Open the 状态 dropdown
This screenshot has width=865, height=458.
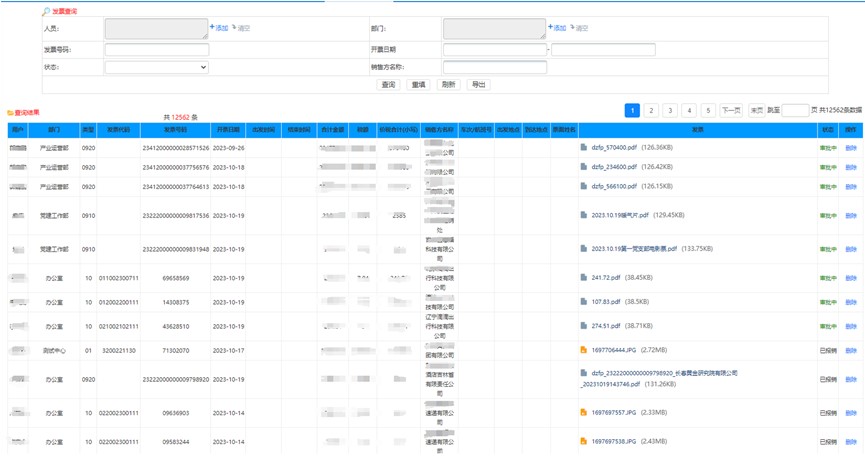coord(157,67)
